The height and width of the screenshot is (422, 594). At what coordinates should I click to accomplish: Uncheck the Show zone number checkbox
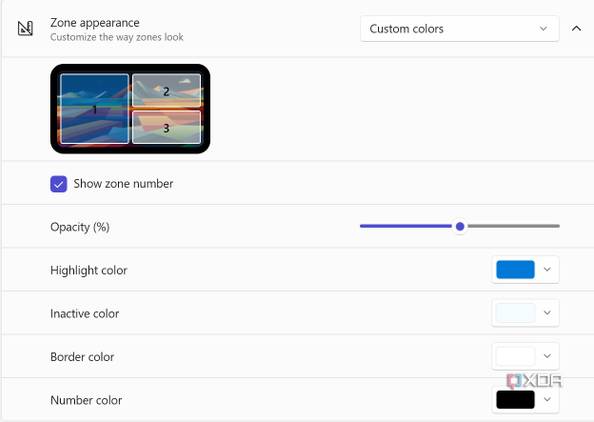coord(59,184)
